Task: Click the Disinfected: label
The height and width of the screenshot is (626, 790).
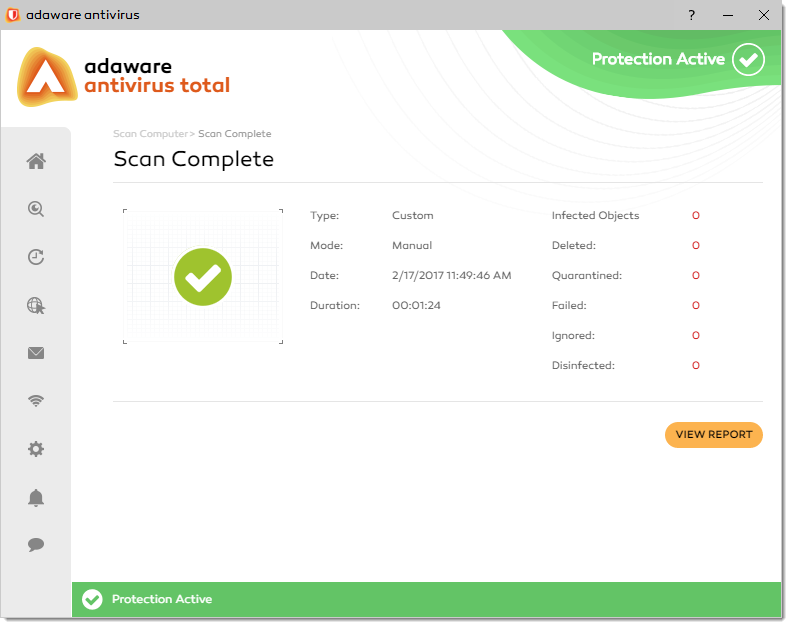Action: coord(583,365)
